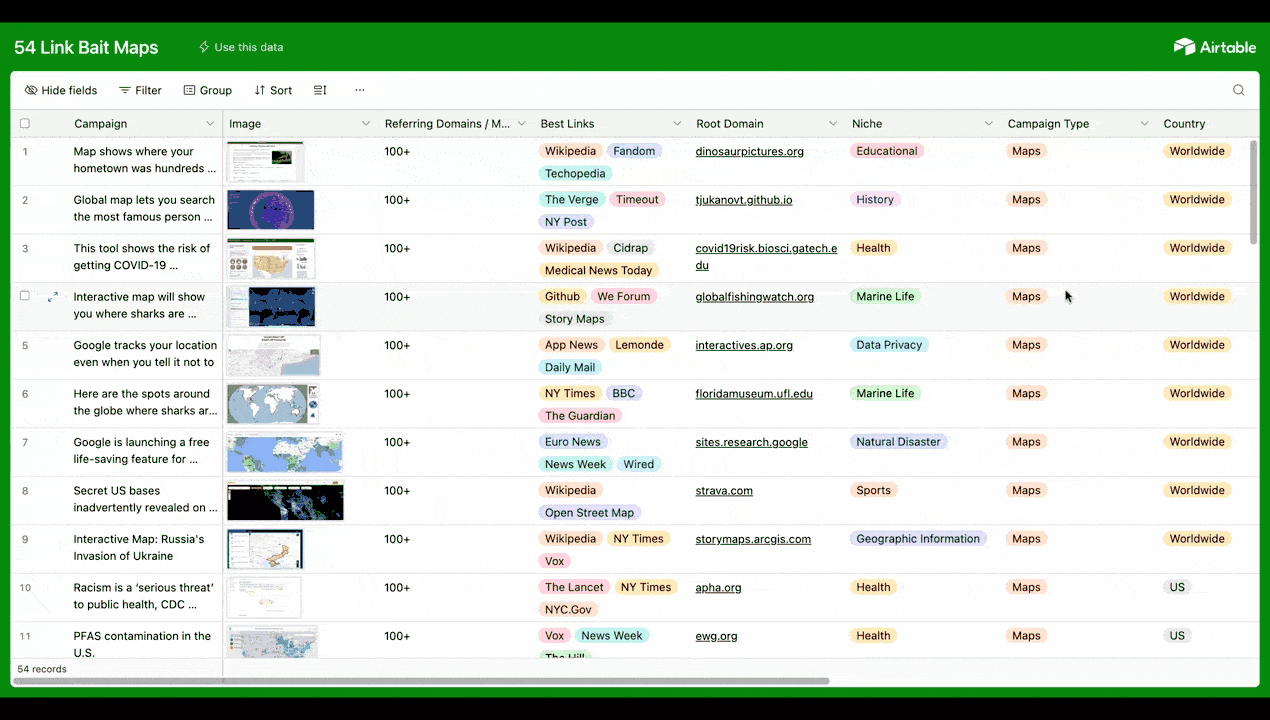Select 'PFAS contamination in the U.S.' campaign

click(142, 644)
